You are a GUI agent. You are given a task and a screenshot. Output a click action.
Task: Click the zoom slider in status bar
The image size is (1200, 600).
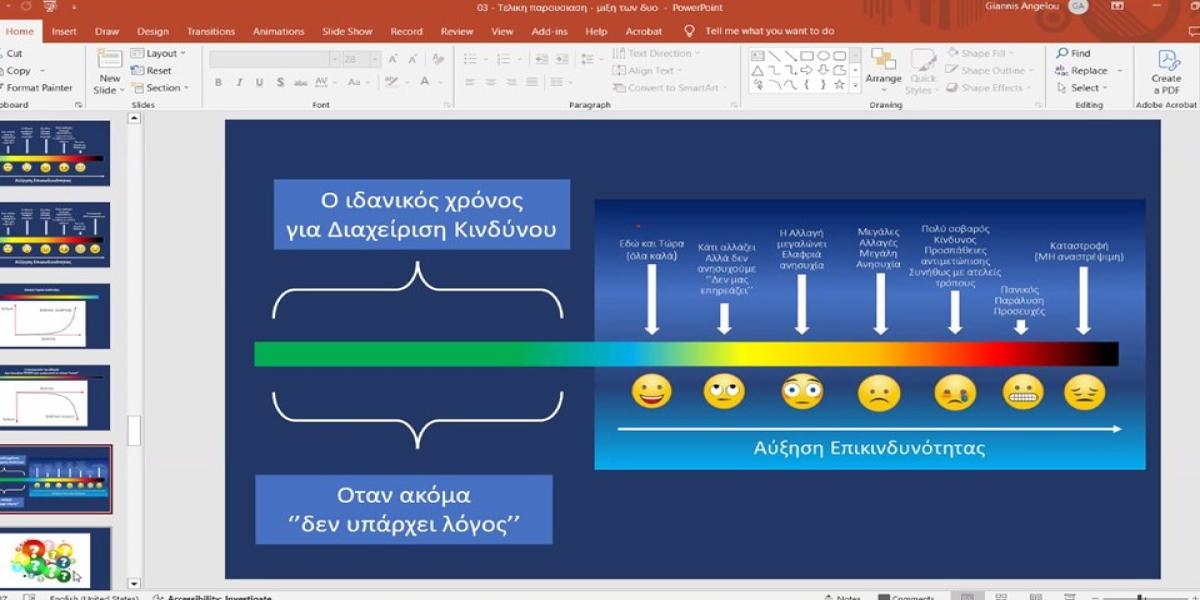[x=1140, y=597]
